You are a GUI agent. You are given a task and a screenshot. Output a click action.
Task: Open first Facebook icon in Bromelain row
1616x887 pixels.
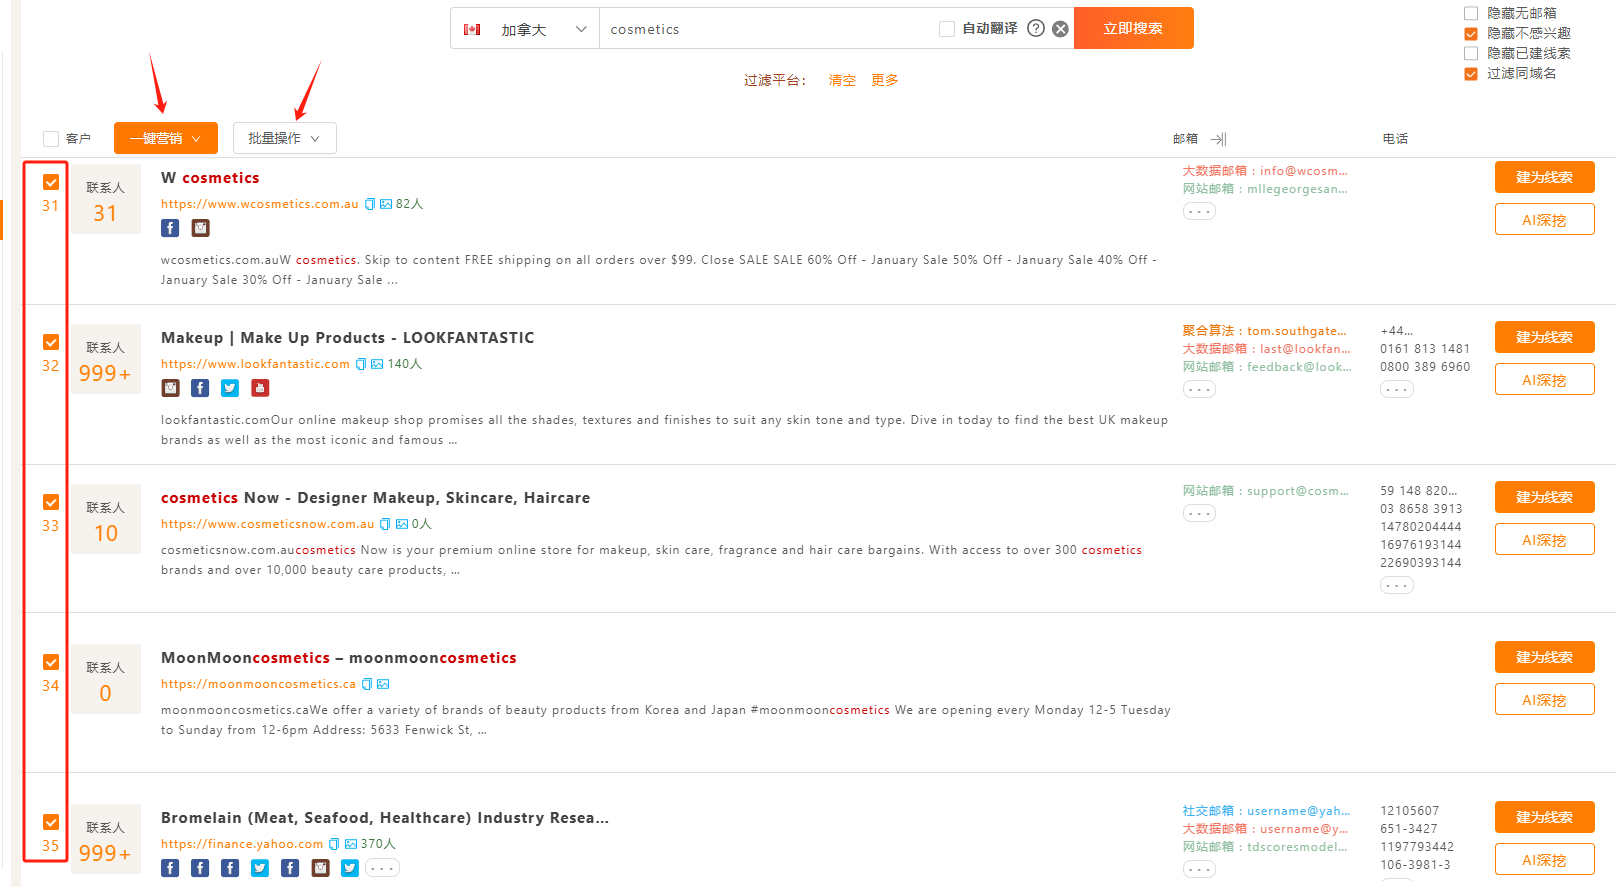point(170,868)
